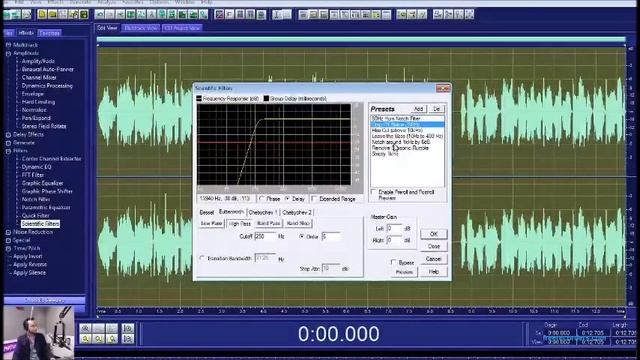The image size is (640, 360).
Task: Click OK in Scientific Filters dialog
Action: 433,234
